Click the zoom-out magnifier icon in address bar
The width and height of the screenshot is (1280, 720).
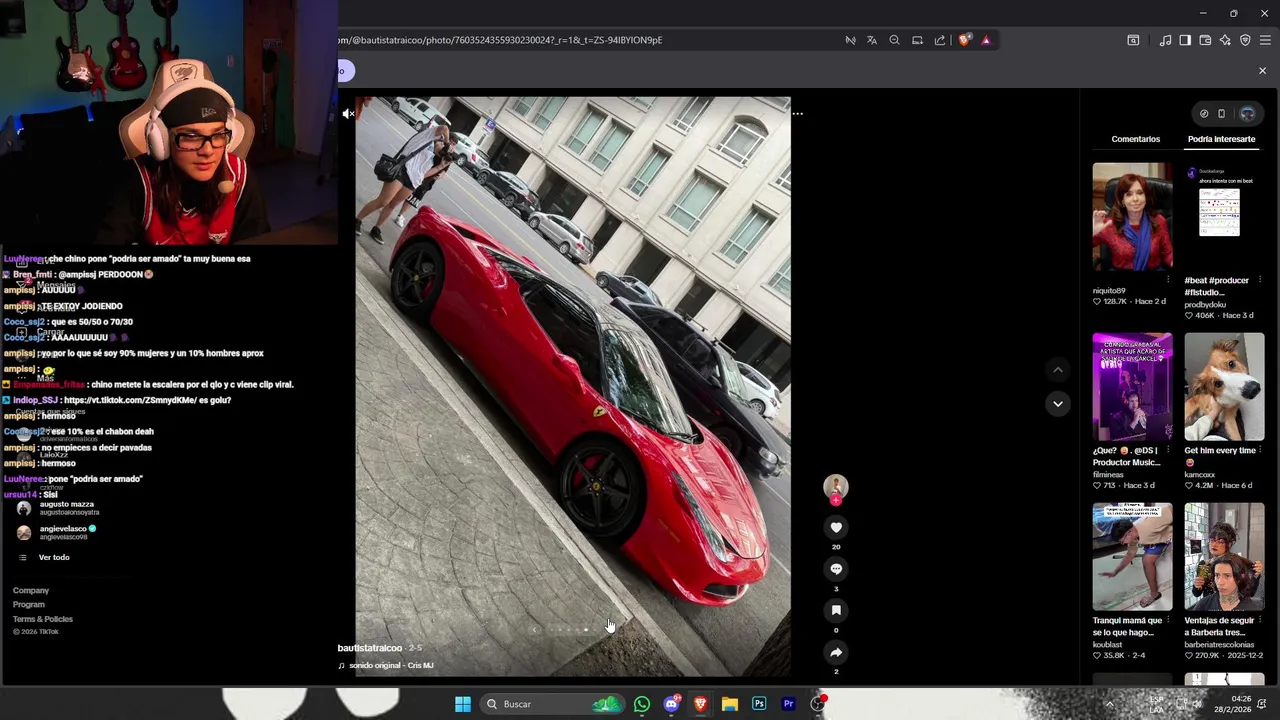click(x=894, y=40)
